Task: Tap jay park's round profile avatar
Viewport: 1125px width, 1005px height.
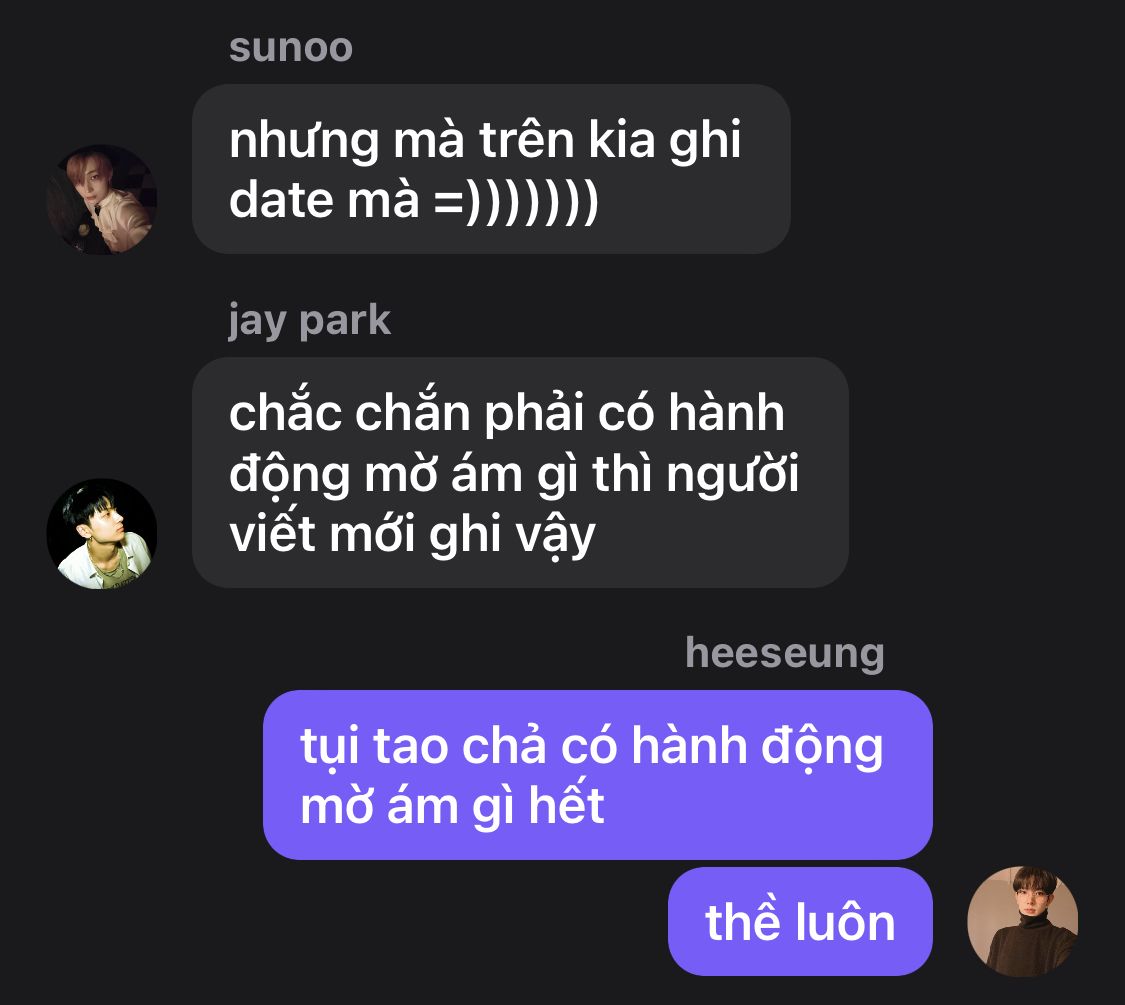Action: pyautogui.click(x=102, y=534)
